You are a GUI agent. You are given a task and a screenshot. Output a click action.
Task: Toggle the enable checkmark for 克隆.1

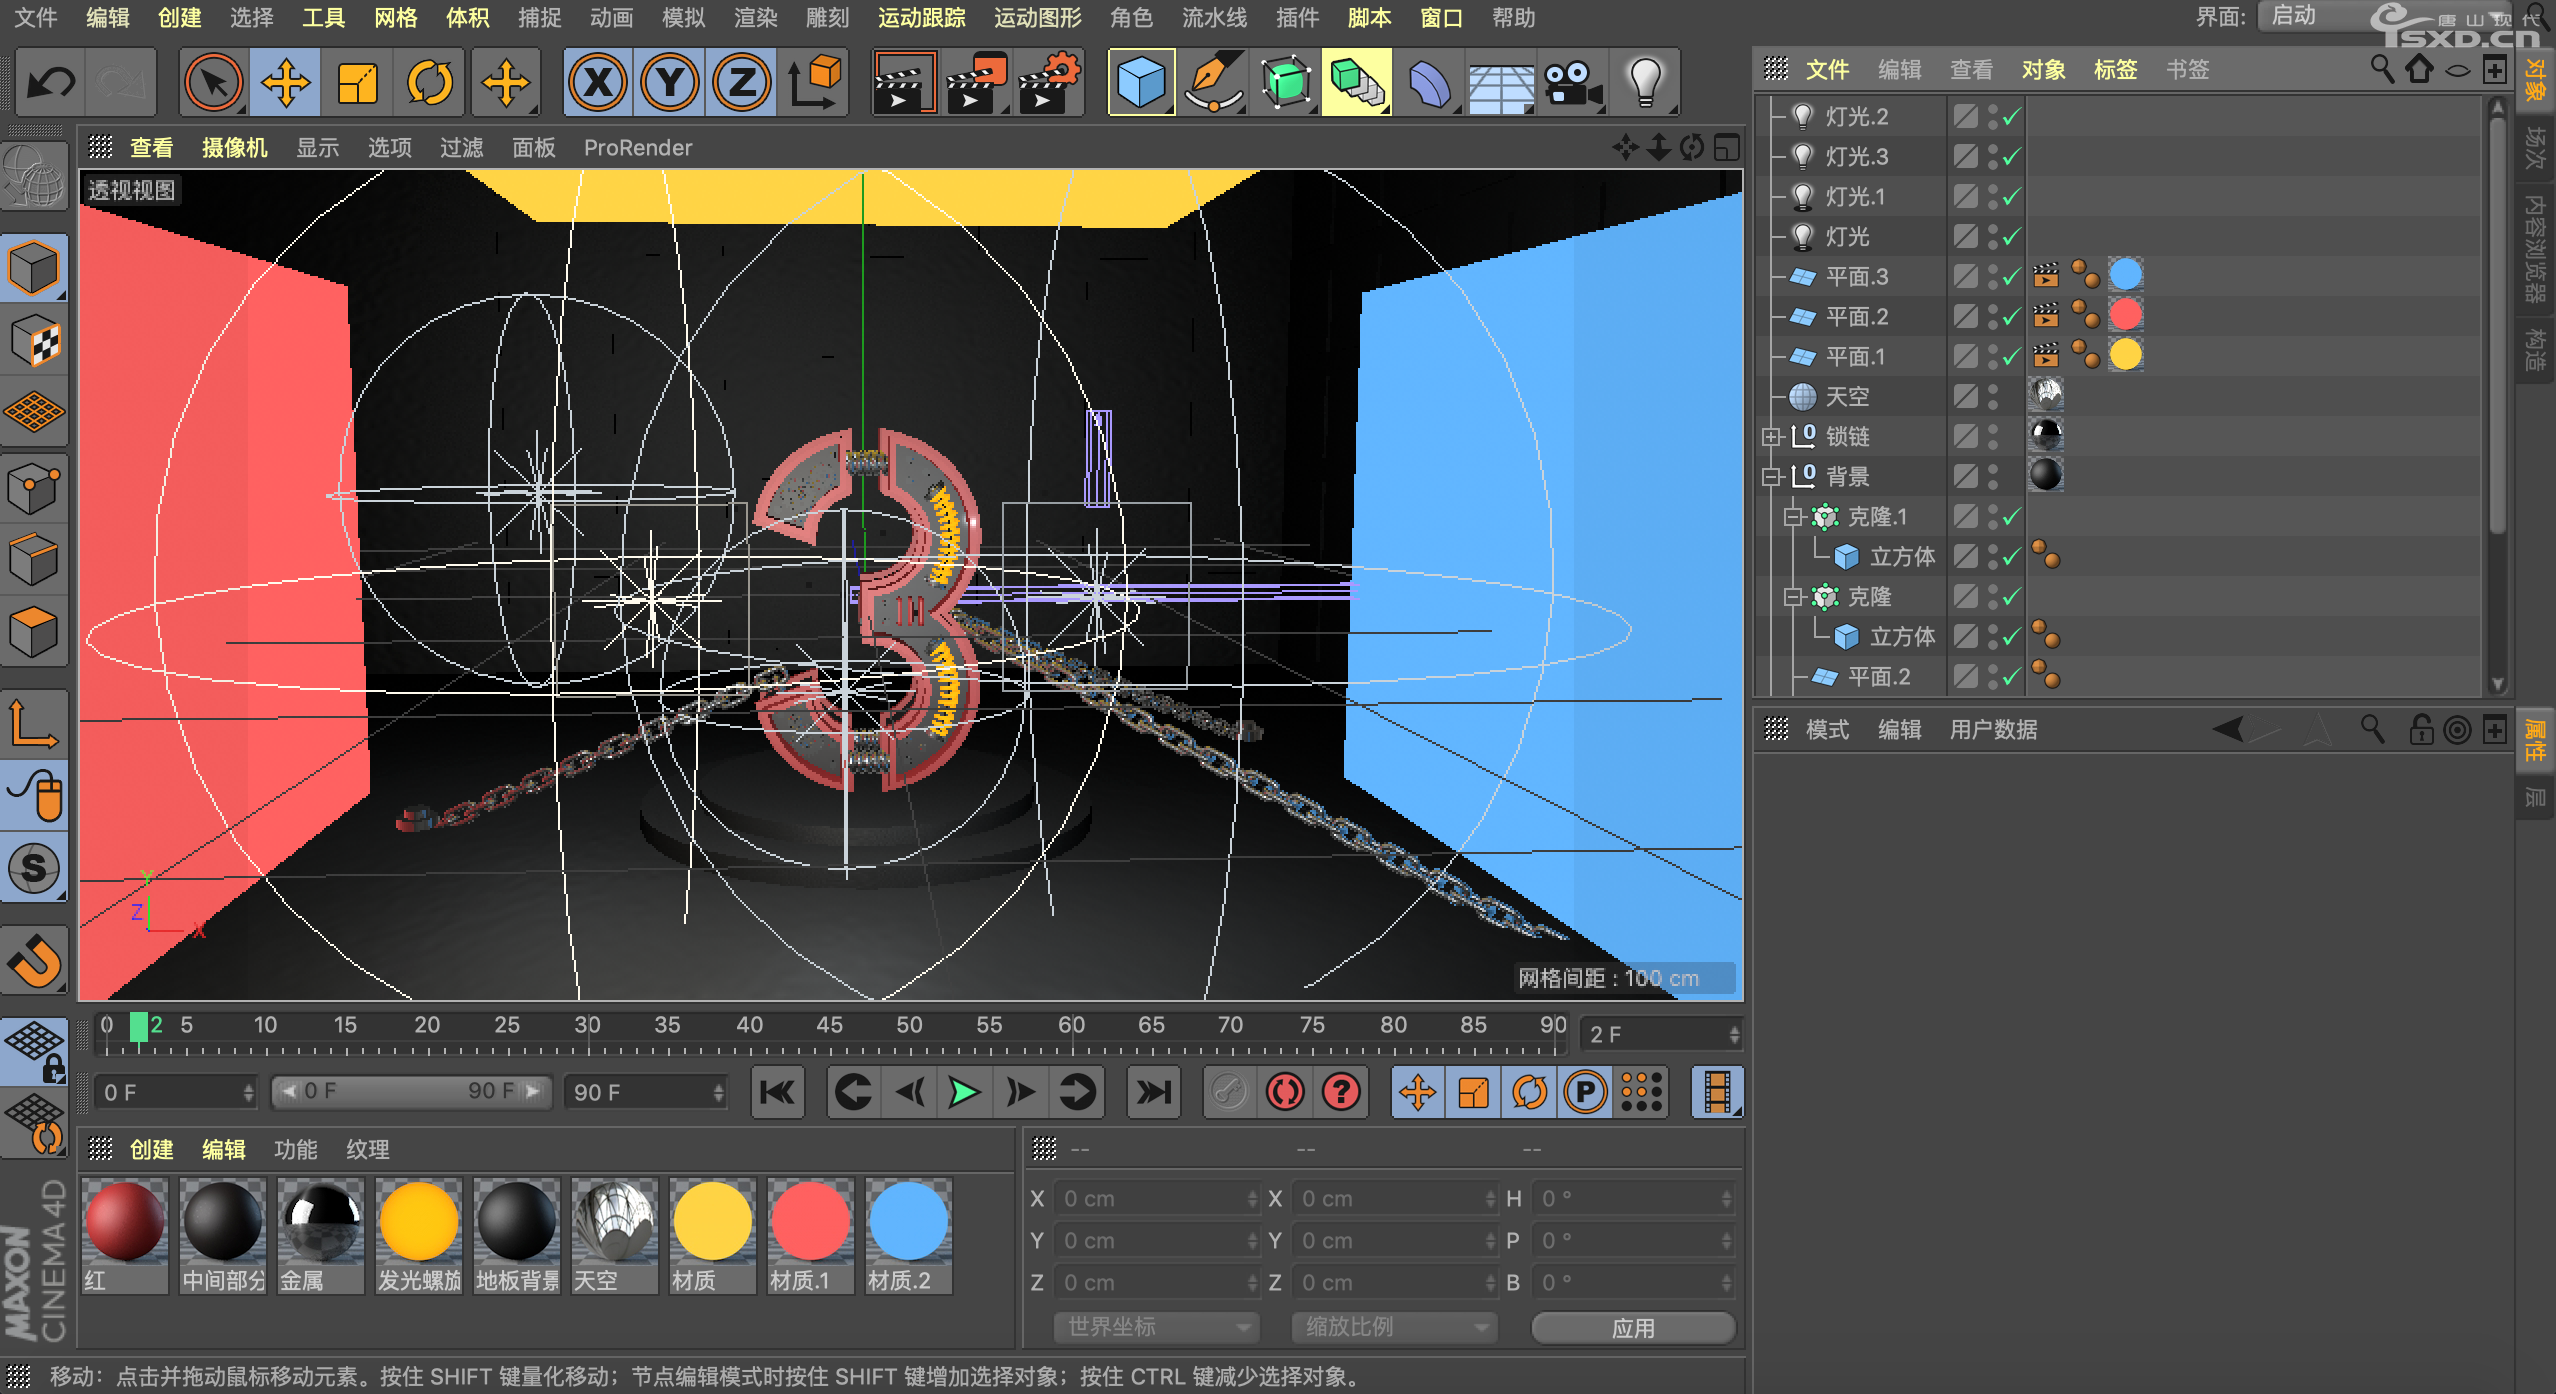tap(2011, 517)
